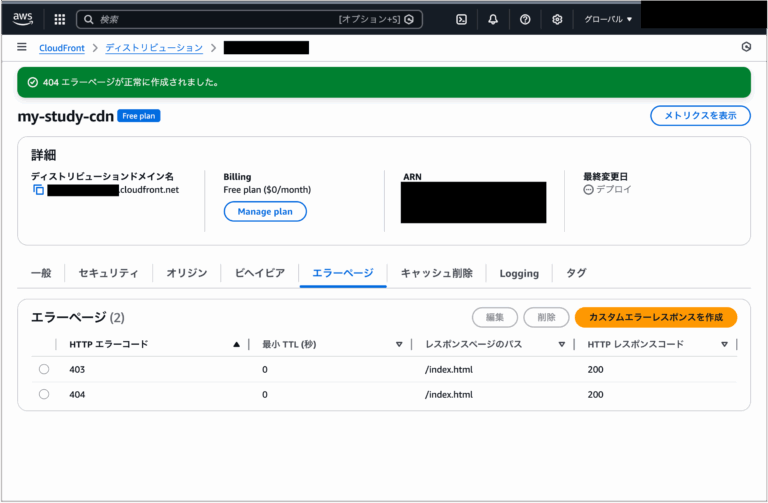Toggle the hamburger side navigation menu

pos(22,47)
